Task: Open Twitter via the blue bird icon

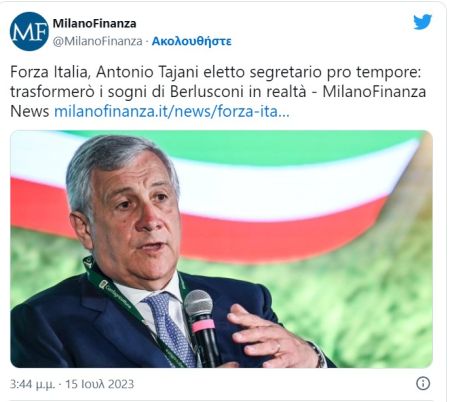Action: [423, 22]
